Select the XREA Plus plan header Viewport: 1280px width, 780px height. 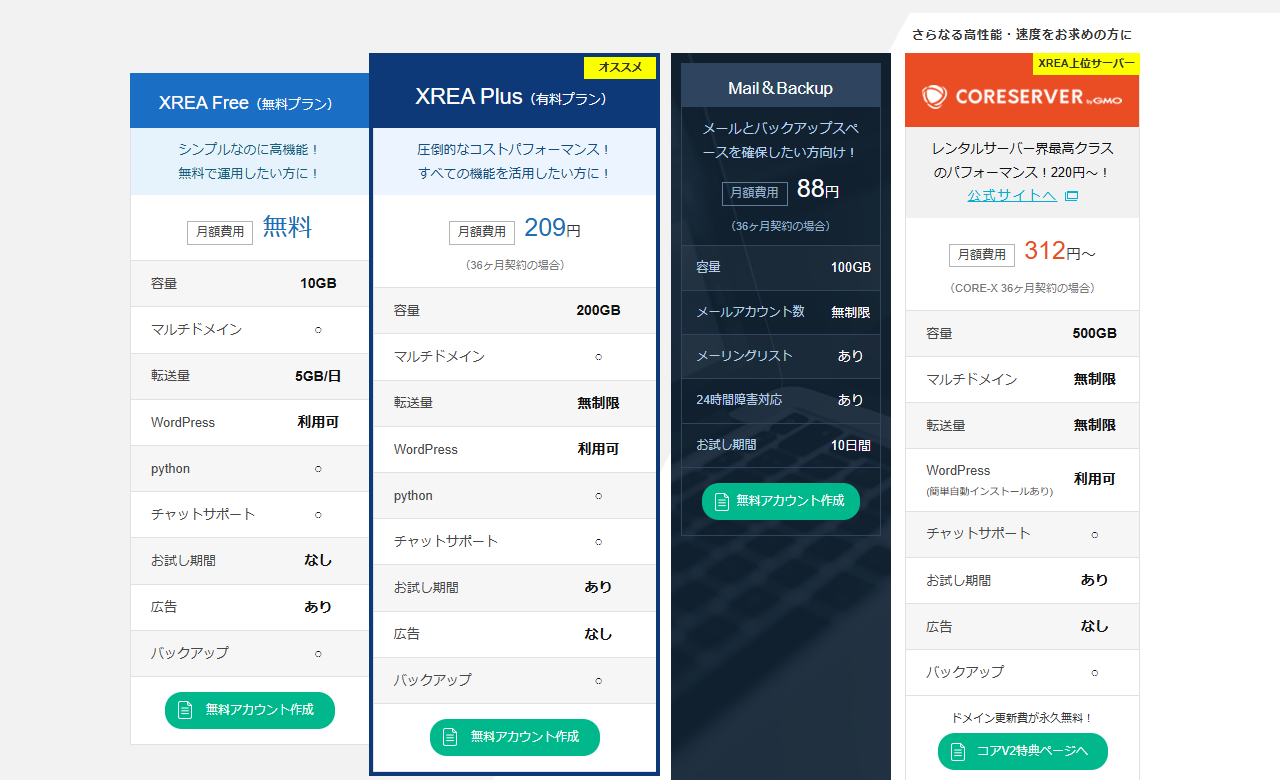[x=514, y=97]
